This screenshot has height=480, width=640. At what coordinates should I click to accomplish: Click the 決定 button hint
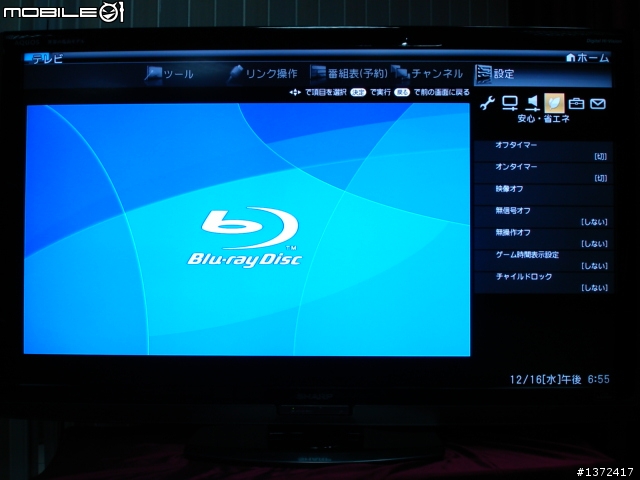pos(358,93)
